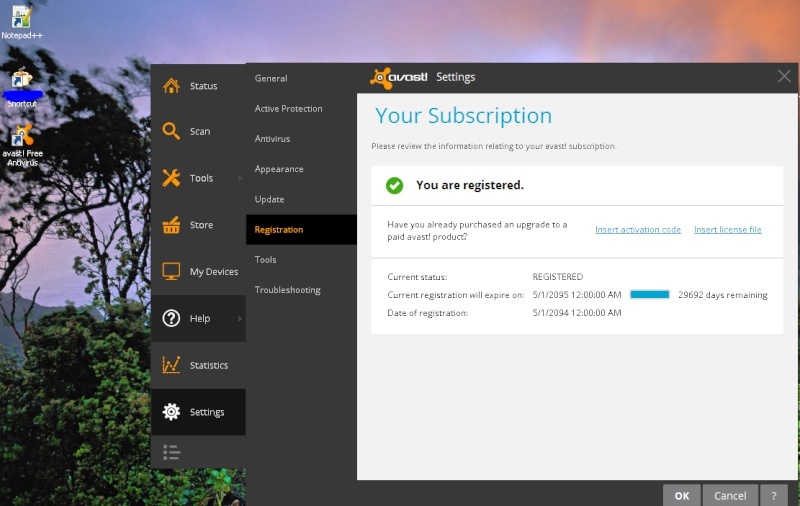Select the desktop shortcut with blue scribble
This screenshot has height=506, width=800.
[x=22, y=88]
